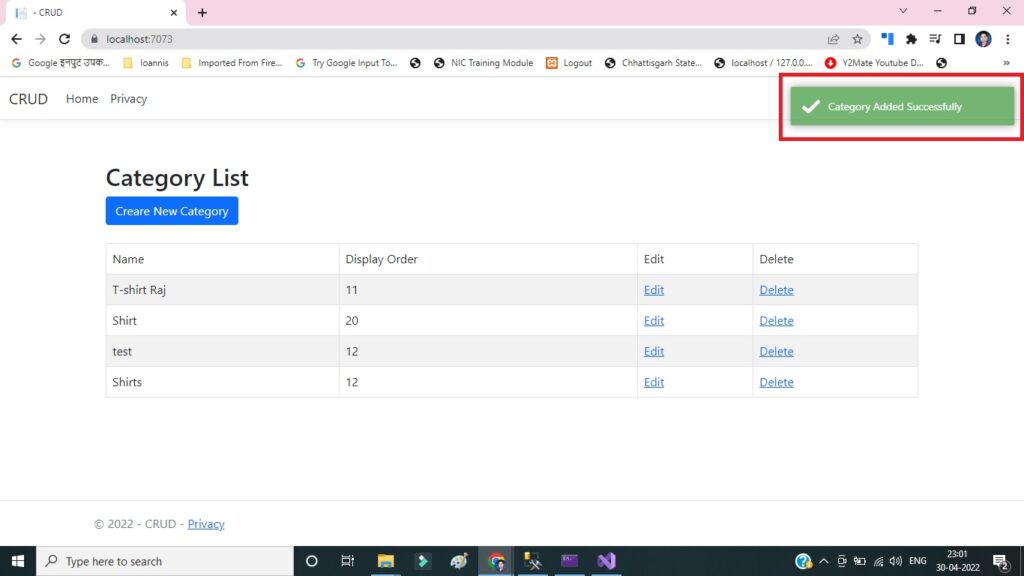Click the Creare New Category button
Screen dimensions: 1024x576
tap(171, 211)
